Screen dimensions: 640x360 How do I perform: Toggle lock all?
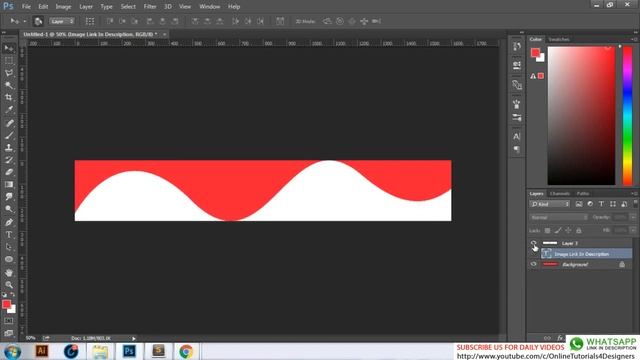click(x=578, y=231)
